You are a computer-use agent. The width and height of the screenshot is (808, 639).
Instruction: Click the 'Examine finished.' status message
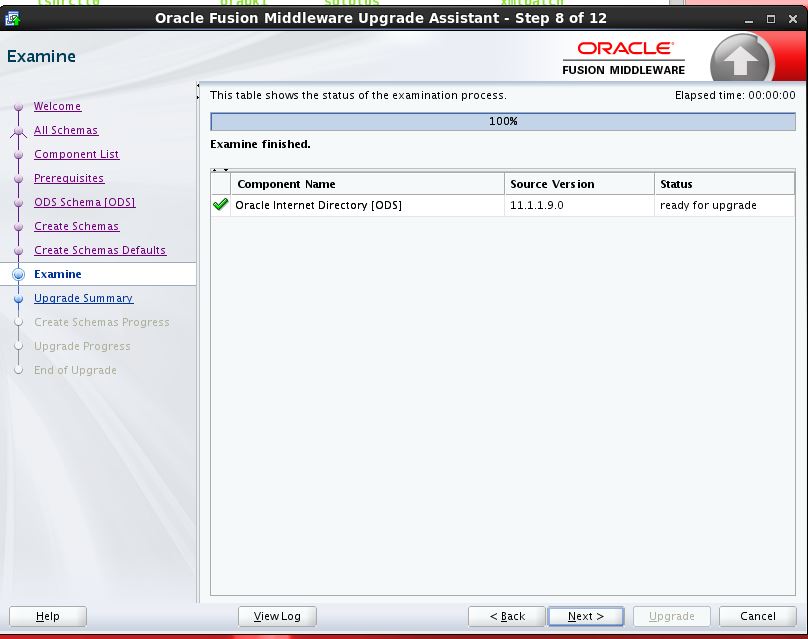pyautogui.click(x=260, y=144)
